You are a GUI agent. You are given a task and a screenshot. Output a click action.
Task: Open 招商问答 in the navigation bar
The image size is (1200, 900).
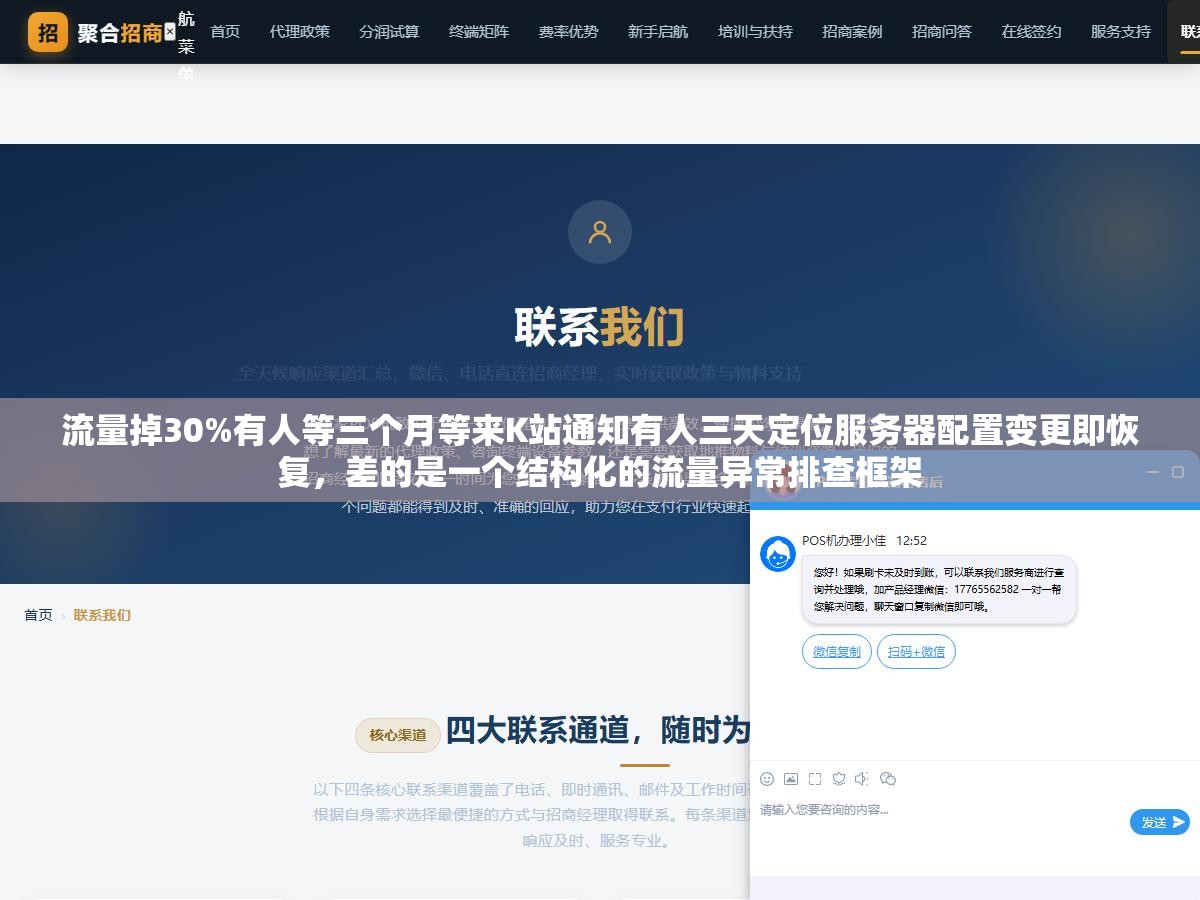coord(942,32)
